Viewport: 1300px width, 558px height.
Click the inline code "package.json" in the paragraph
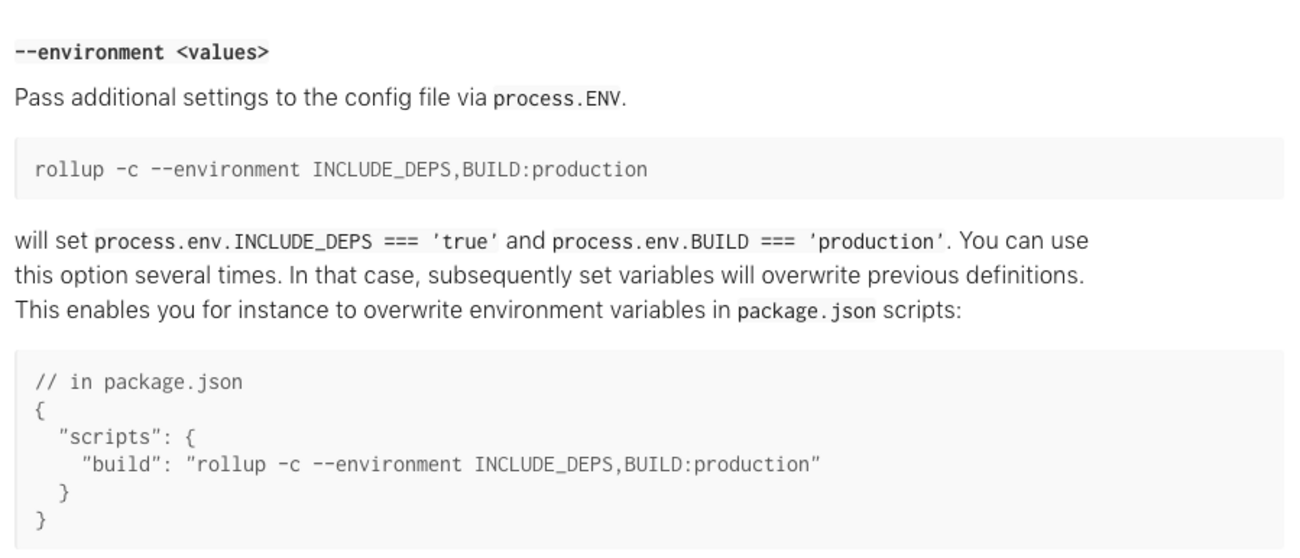click(x=806, y=311)
